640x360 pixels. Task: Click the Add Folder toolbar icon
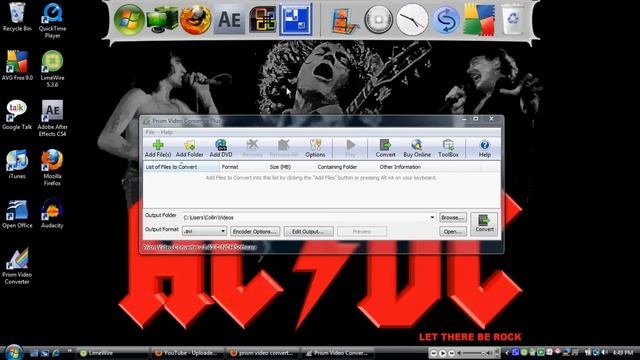pyautogui.click(x=189, y=148)
